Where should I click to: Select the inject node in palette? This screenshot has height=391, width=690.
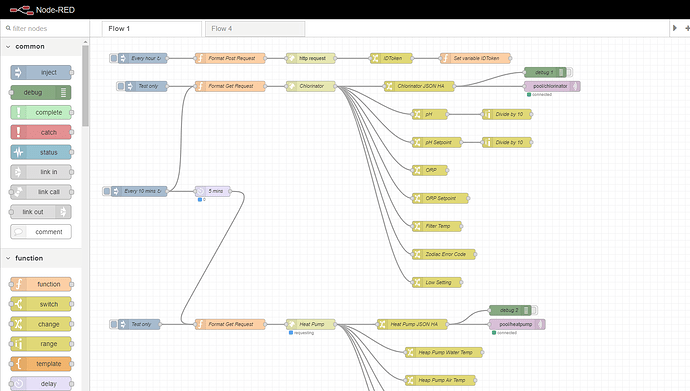tap(41, 73)
